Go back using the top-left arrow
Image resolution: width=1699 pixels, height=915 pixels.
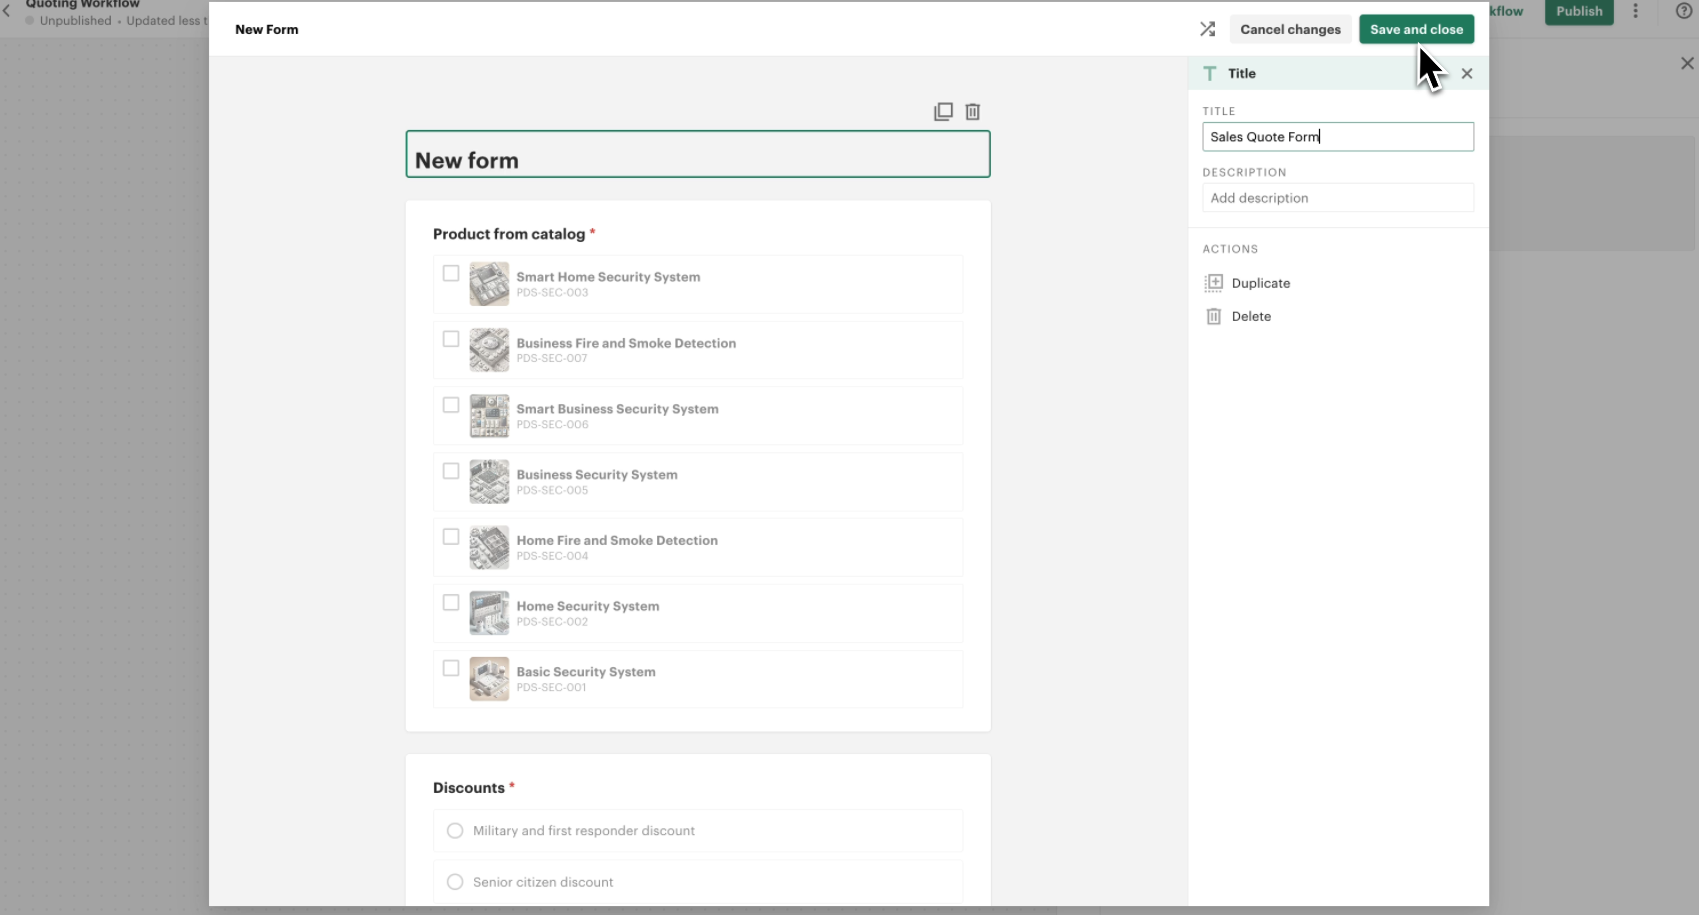tap(7, 11)
